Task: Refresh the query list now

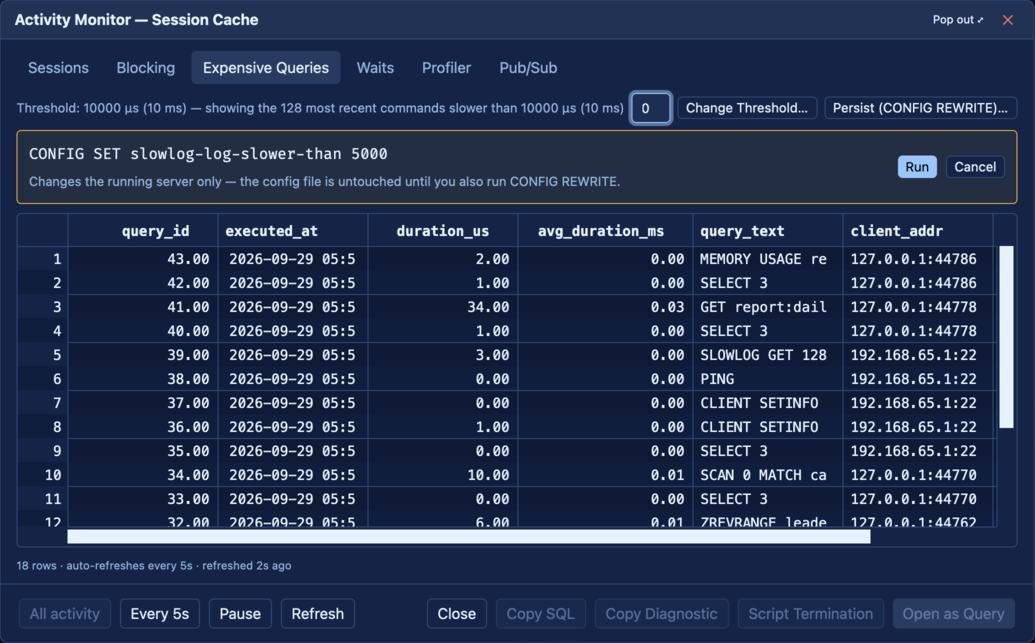Action: (317, 614)
